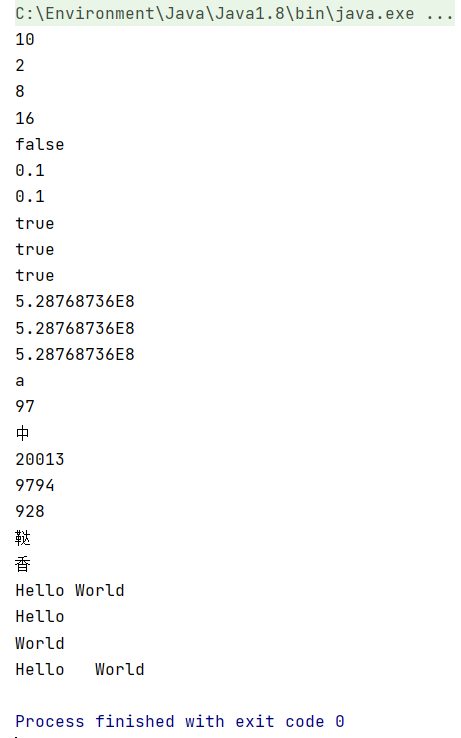Click the '香' character output
The image size is (461, 738).
point(22,563)
